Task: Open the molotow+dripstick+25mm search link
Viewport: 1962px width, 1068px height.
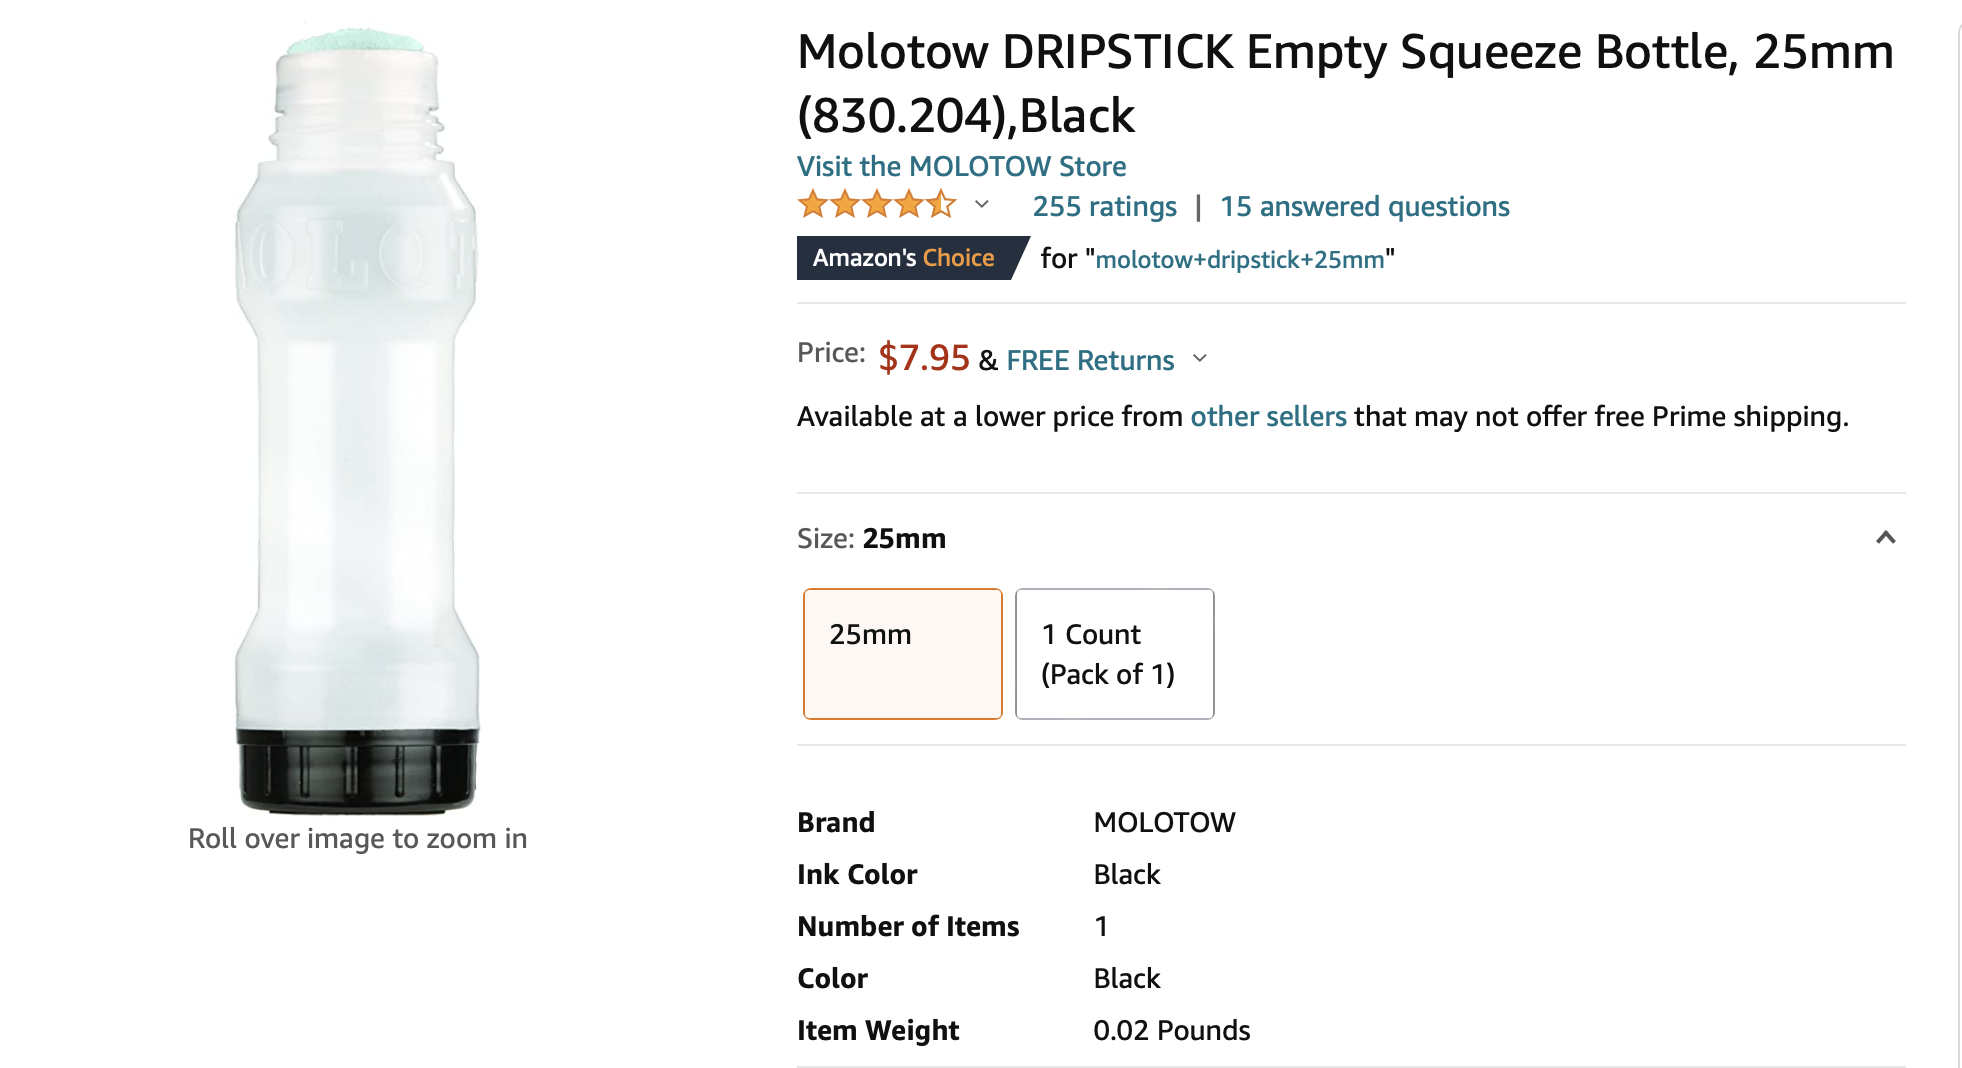Action: point(1239,260)
